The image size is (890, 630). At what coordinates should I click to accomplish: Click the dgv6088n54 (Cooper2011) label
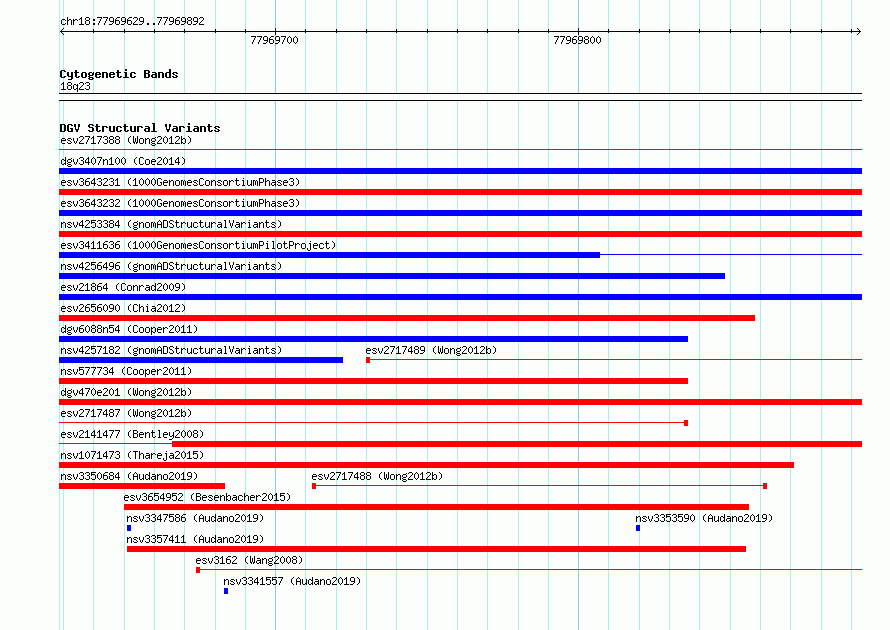[129, 329]
